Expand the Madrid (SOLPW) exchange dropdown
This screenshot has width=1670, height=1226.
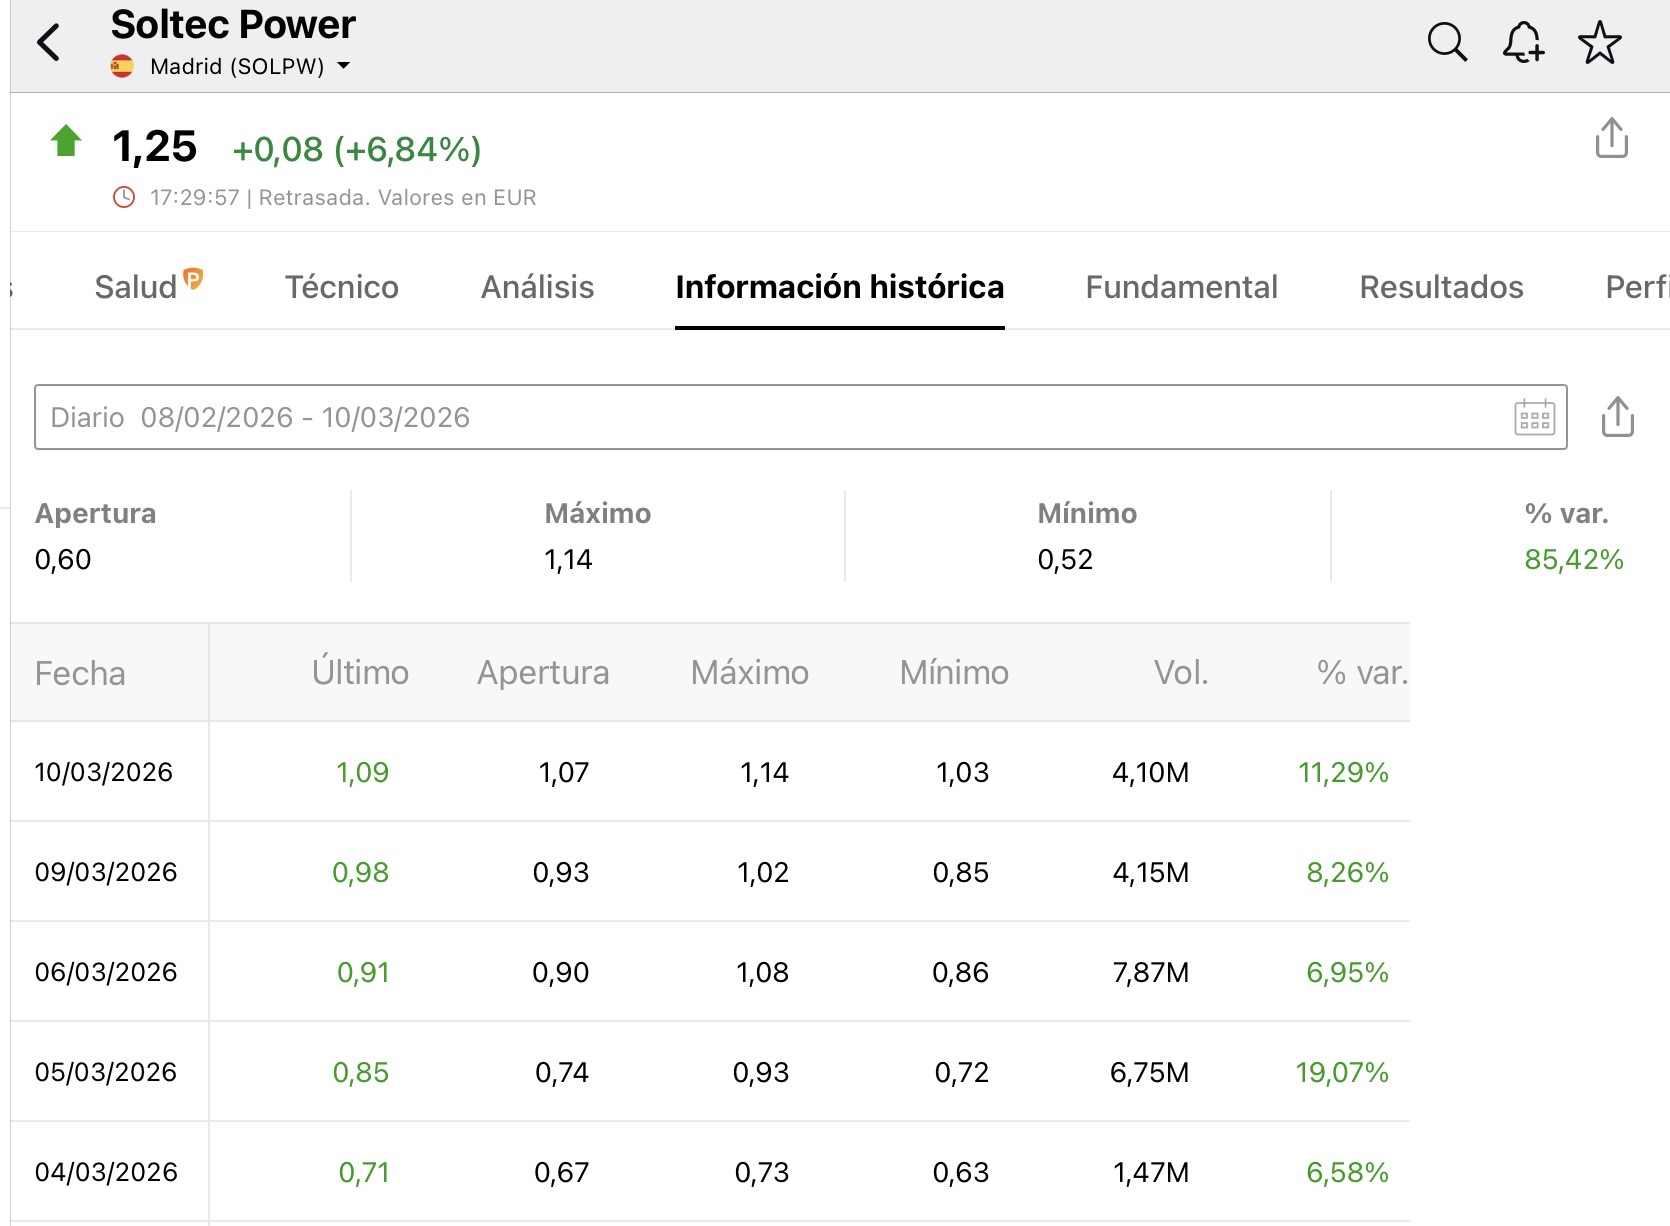(343, 66)
